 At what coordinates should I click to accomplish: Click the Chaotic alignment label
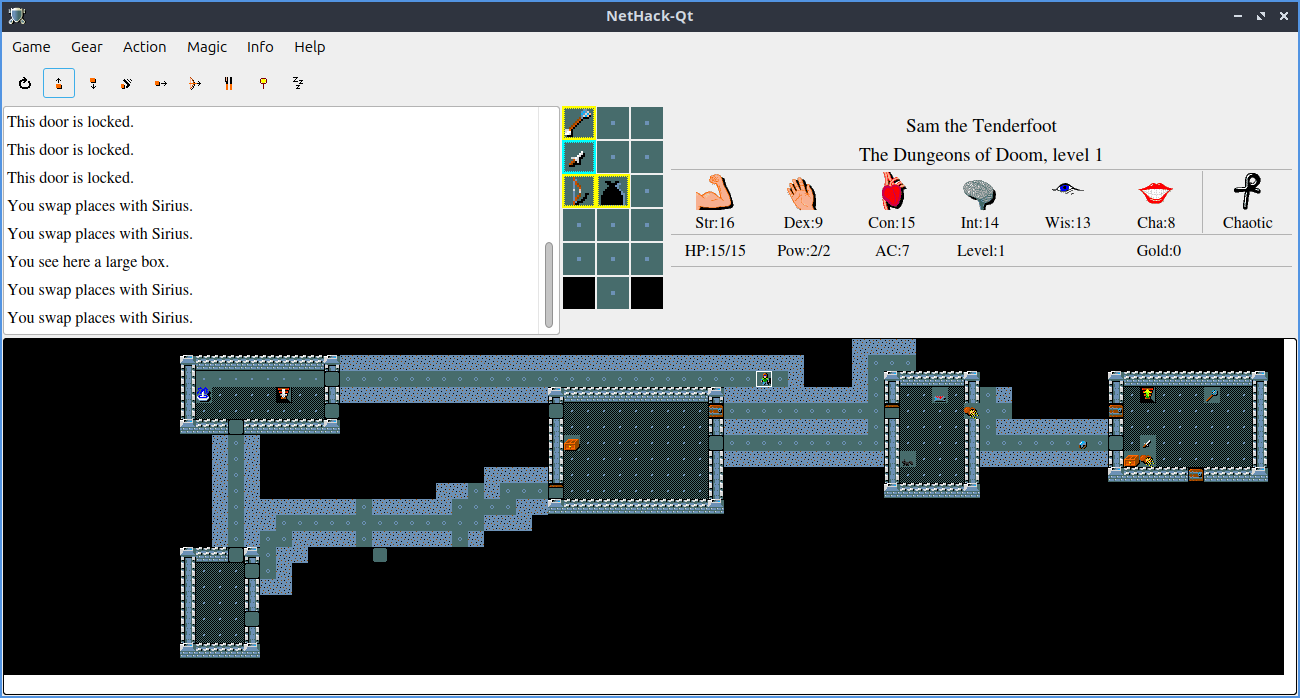click(x=1248, y=223)
